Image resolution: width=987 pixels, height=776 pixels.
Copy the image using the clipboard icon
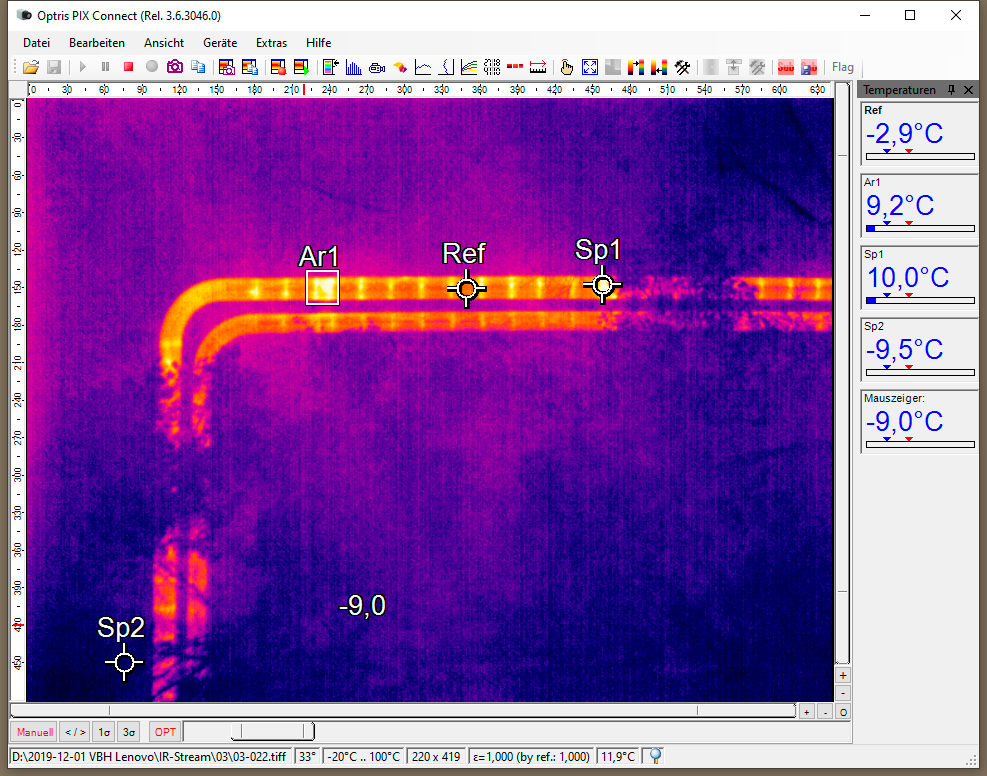199,67
